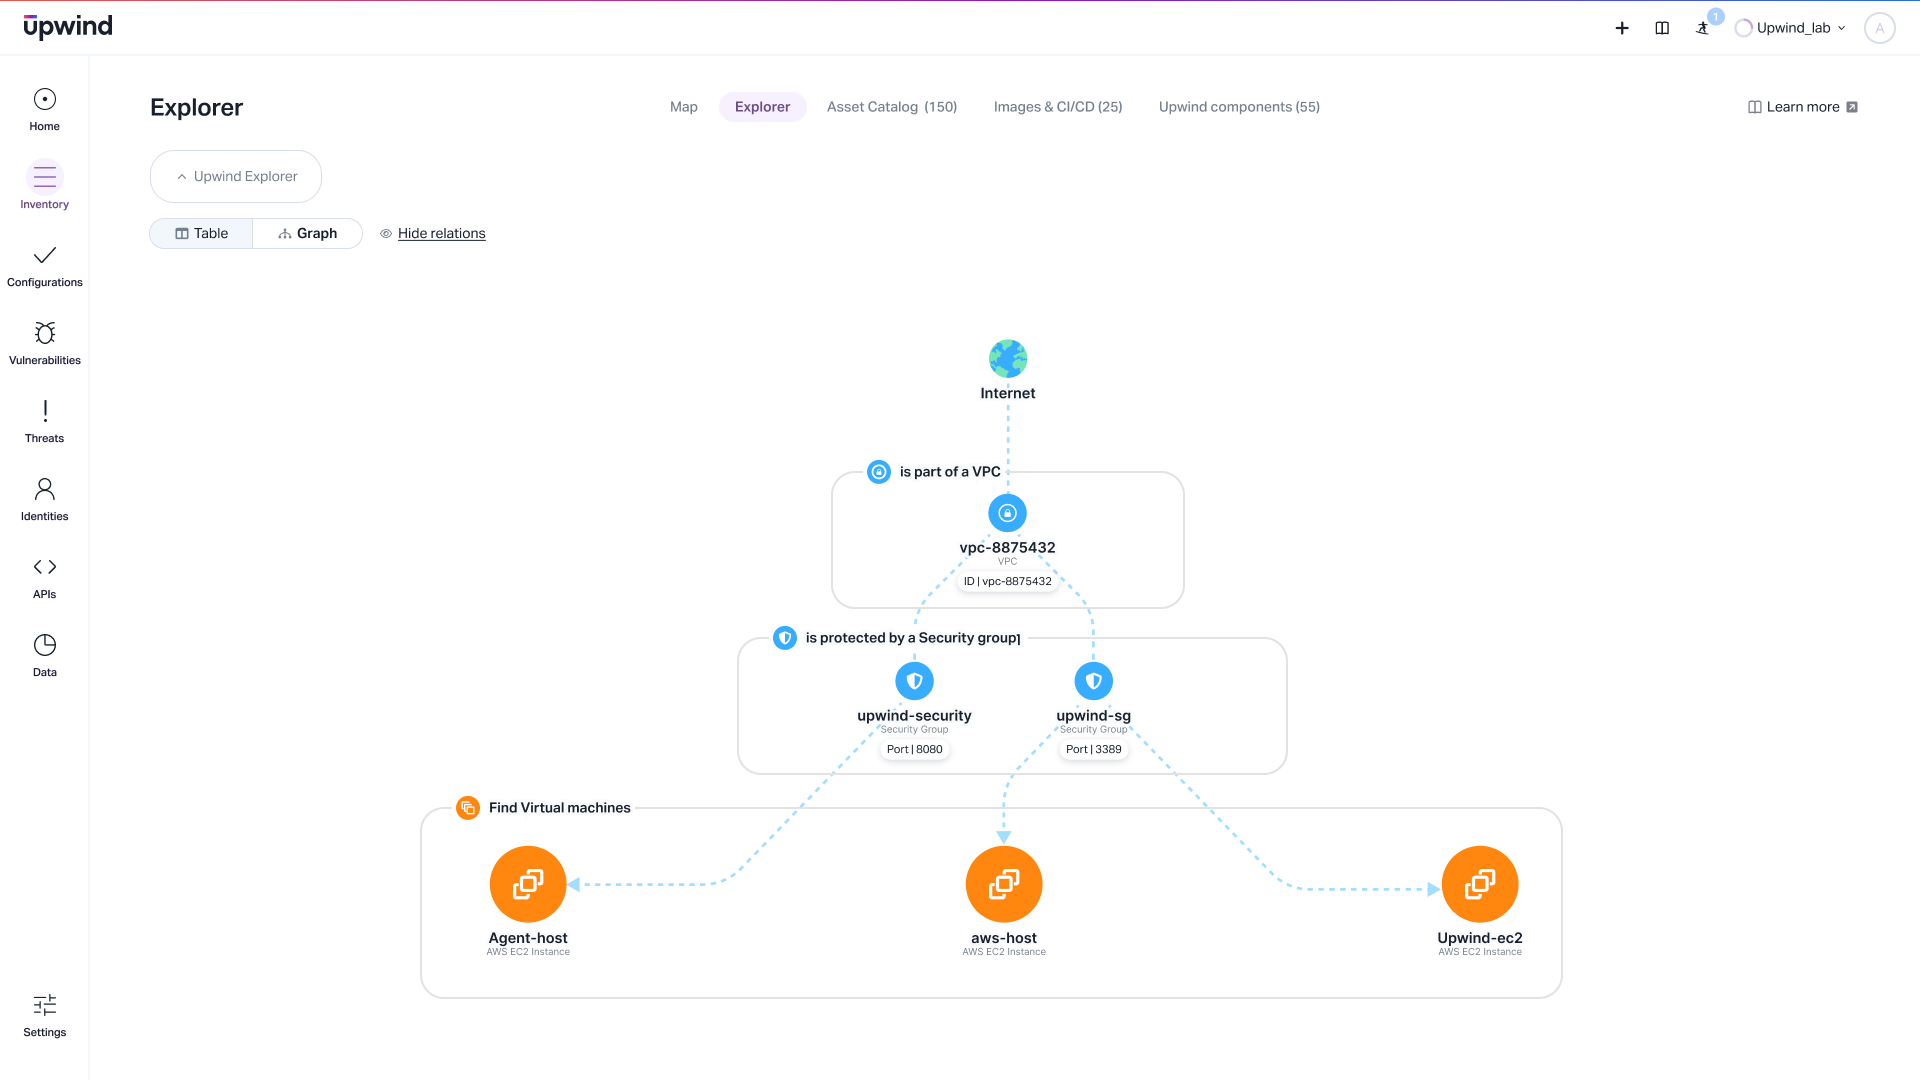1920x1080 pixels.
Task: Click the Learn more link
Action: click(x=1803, y=107)
